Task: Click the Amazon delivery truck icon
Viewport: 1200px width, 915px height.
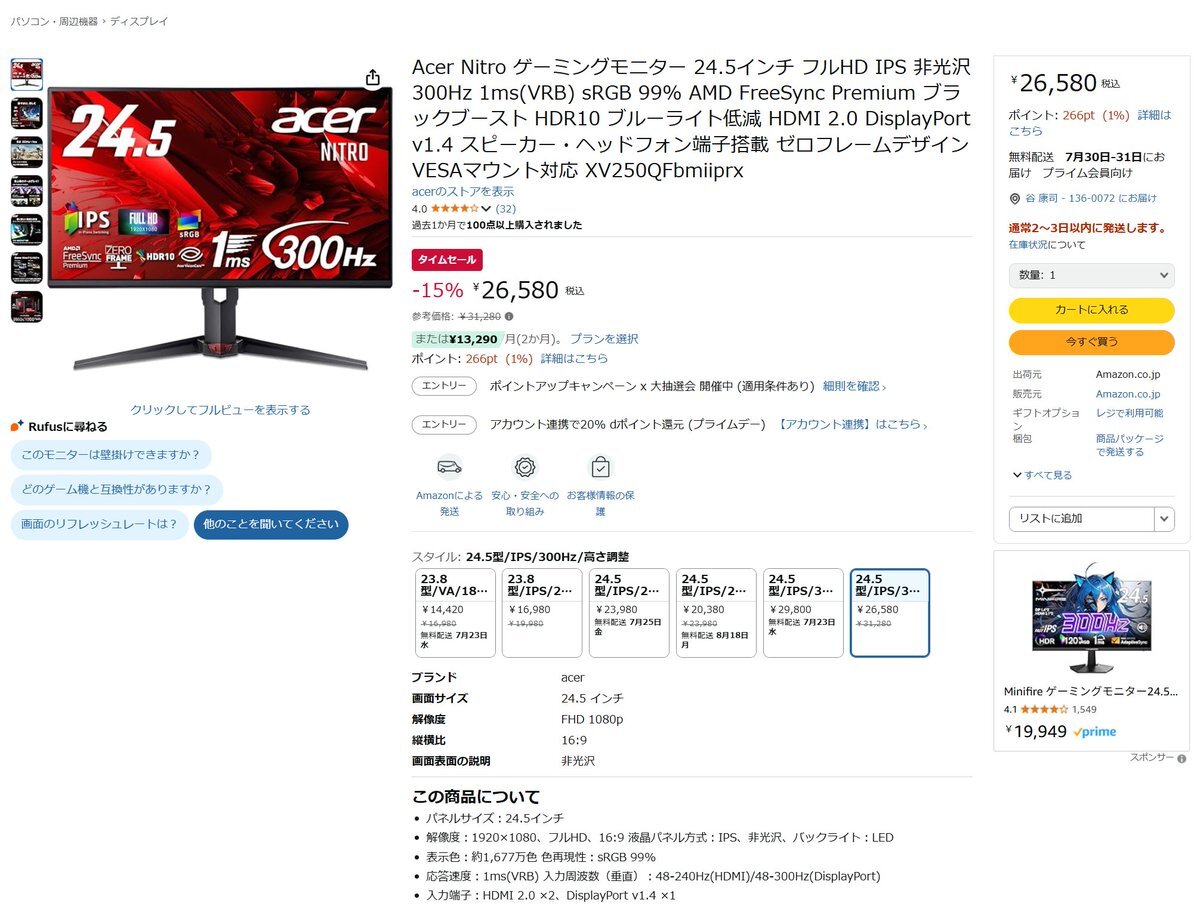Action: click(x=450, y=467)
